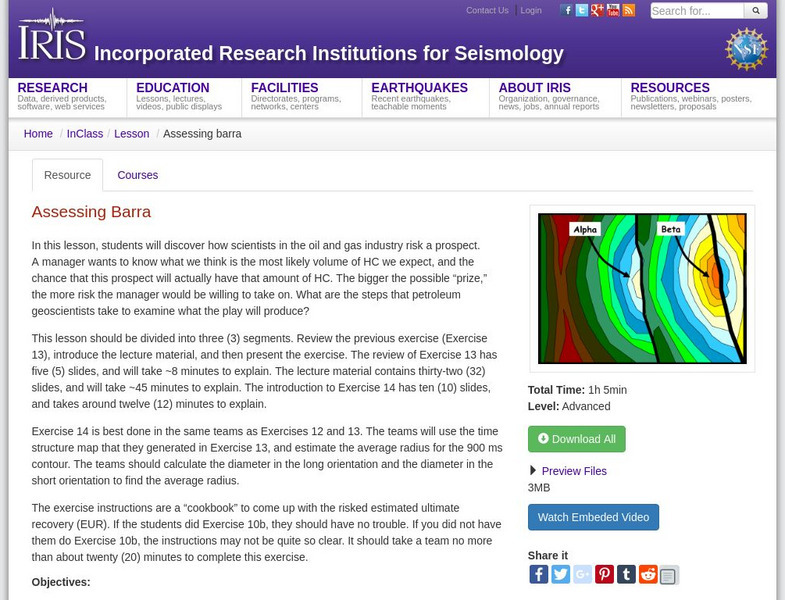Open the IRIS Facebook page icon in header
785x600 pixels.
coord(566,10)
